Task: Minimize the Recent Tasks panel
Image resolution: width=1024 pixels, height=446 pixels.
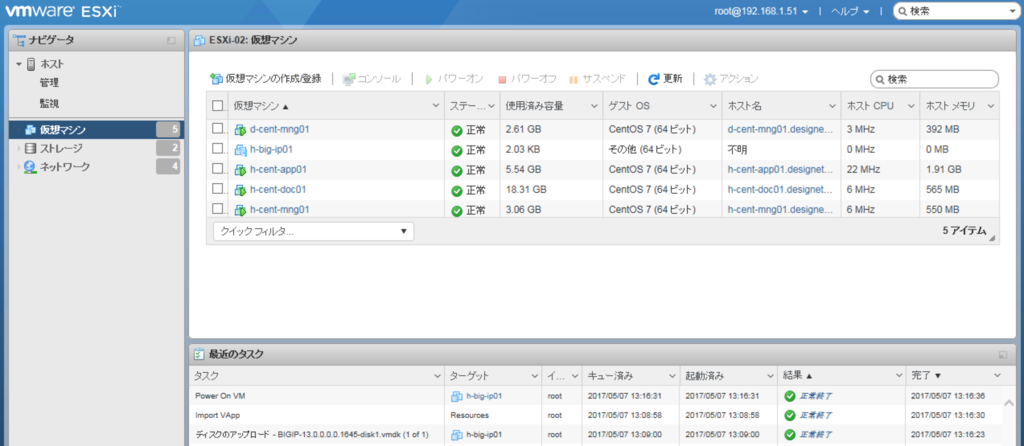Action: pyautogui.click(x=1002, y=355)
